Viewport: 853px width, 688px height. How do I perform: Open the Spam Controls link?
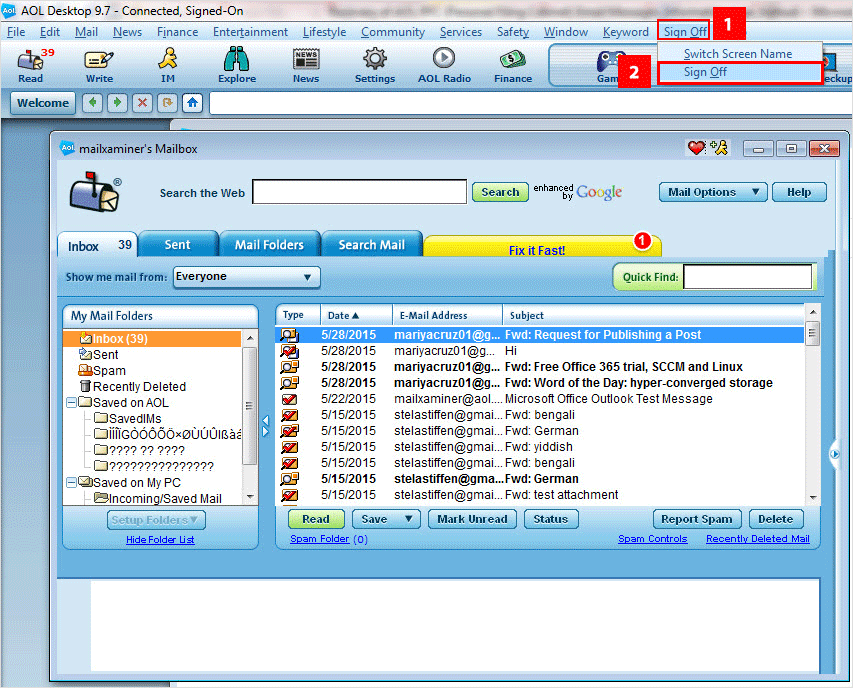coord(652,538)
